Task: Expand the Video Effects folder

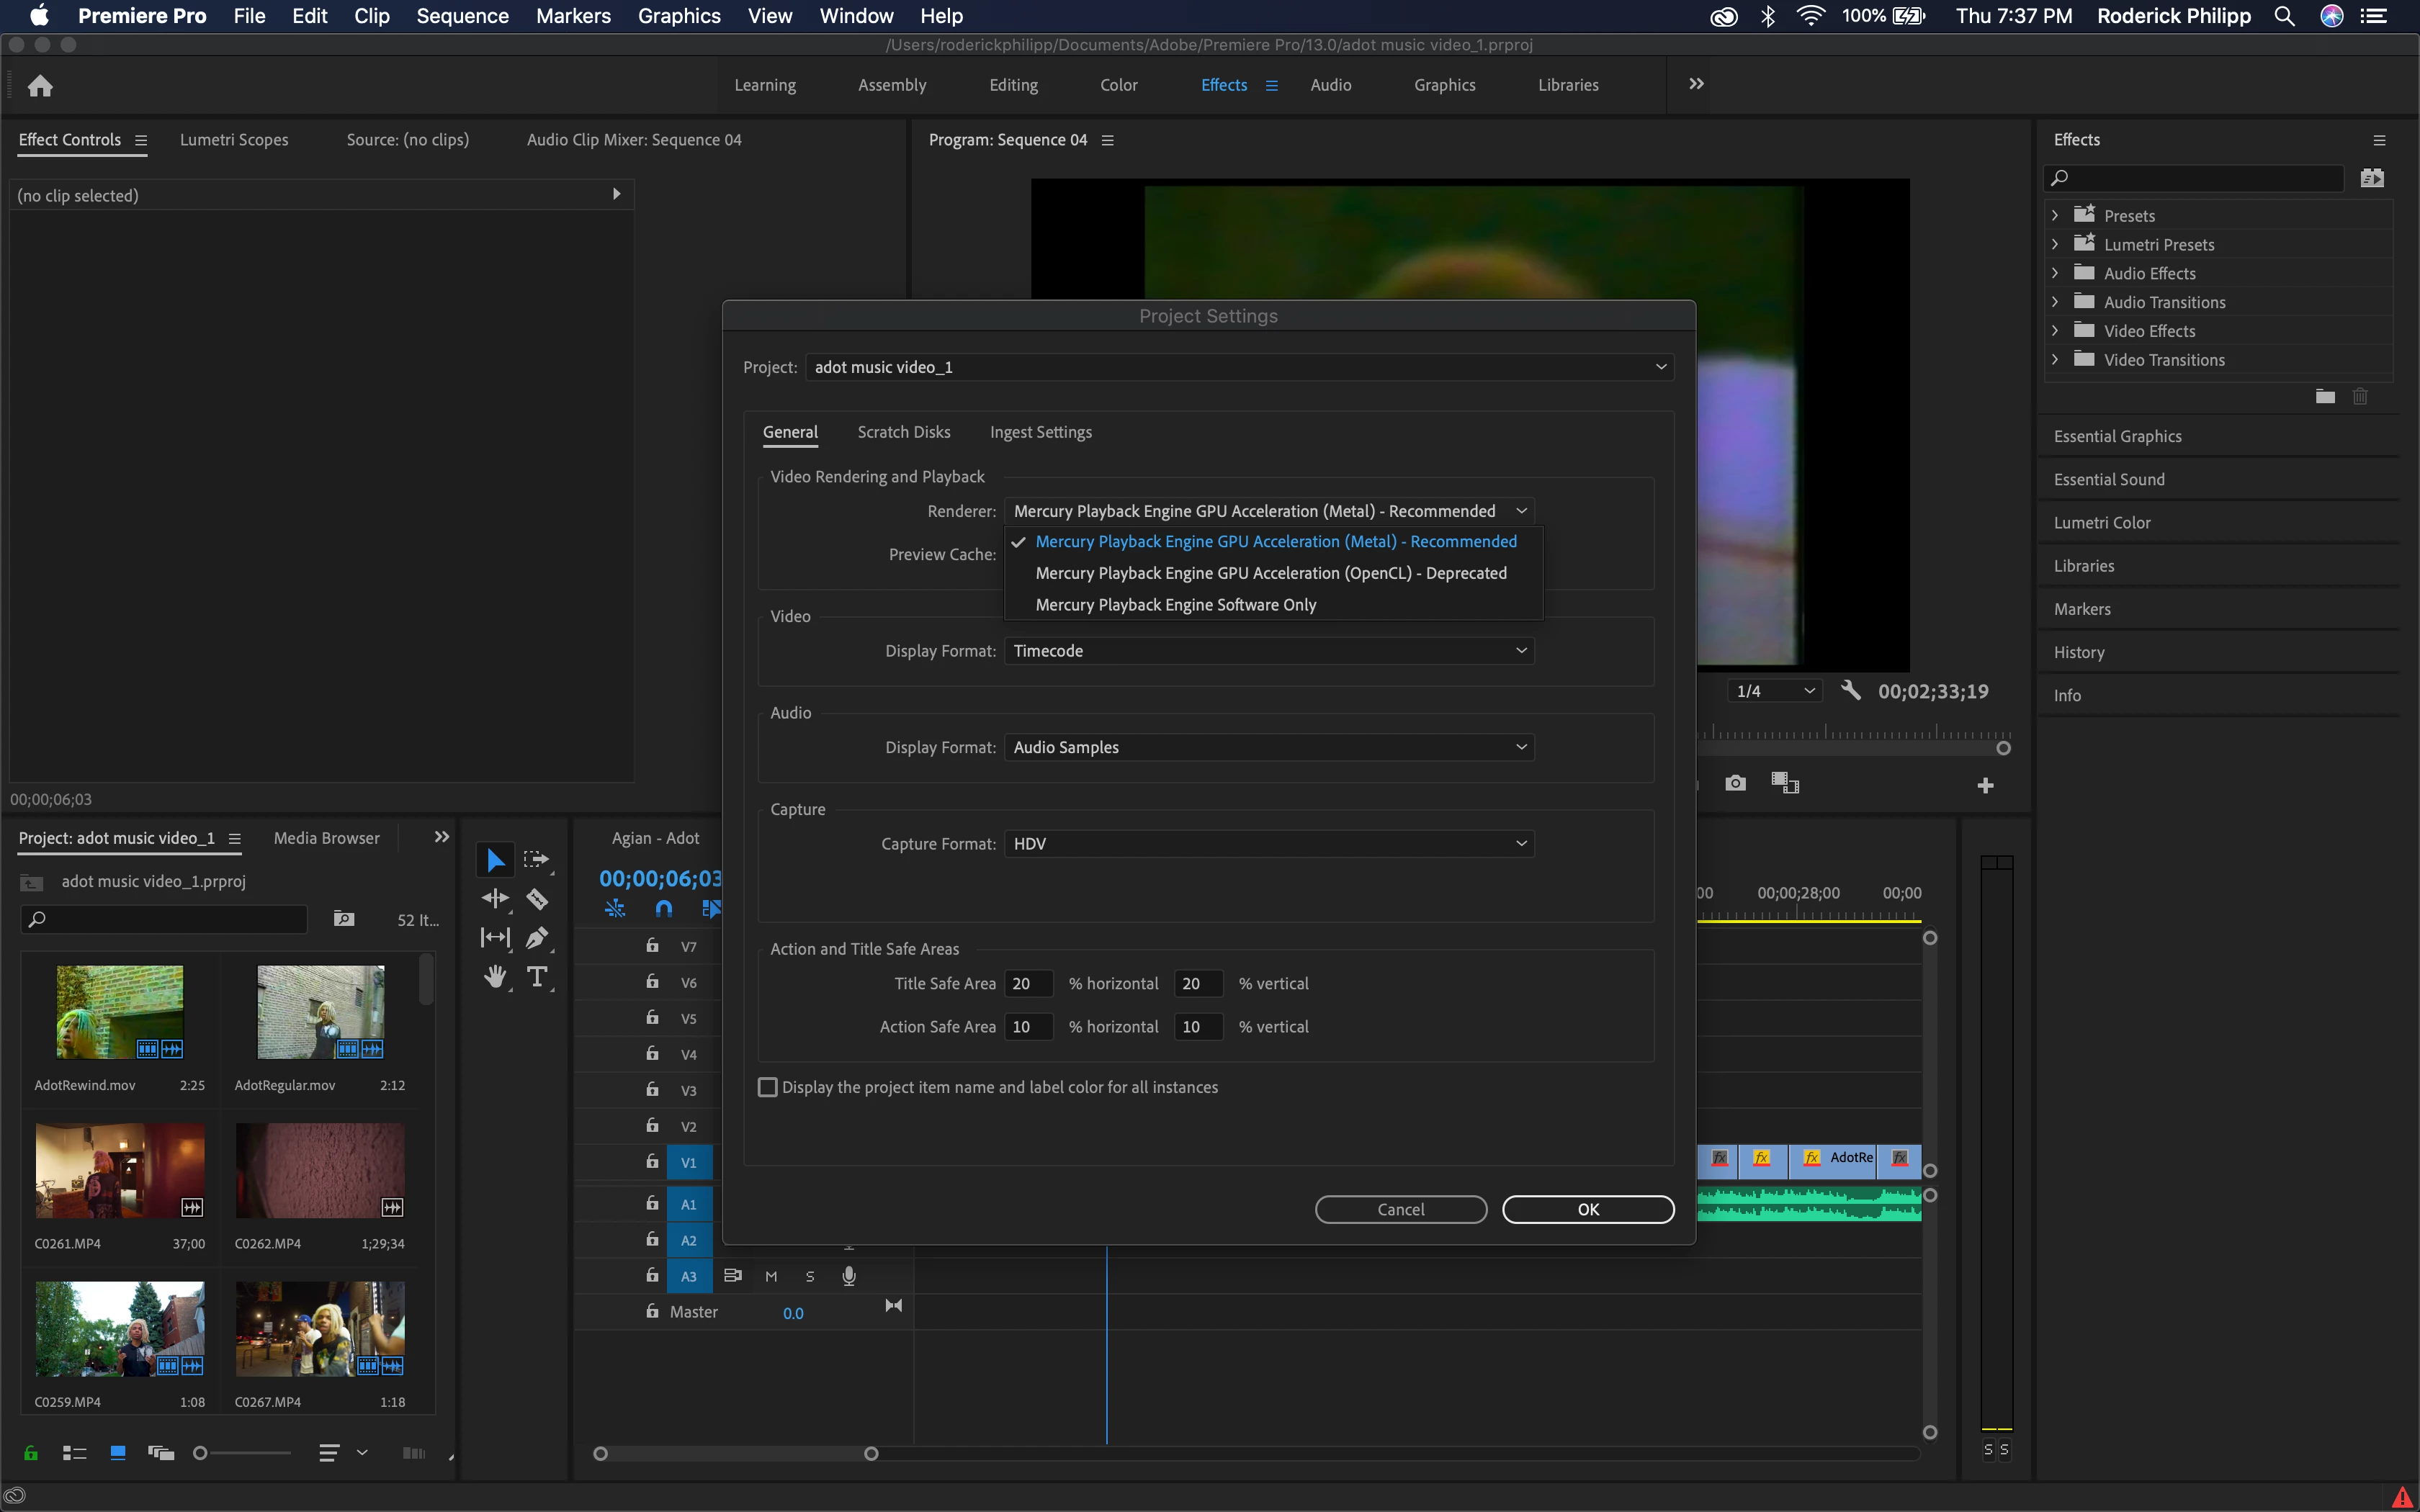Action: (2055, 331)
